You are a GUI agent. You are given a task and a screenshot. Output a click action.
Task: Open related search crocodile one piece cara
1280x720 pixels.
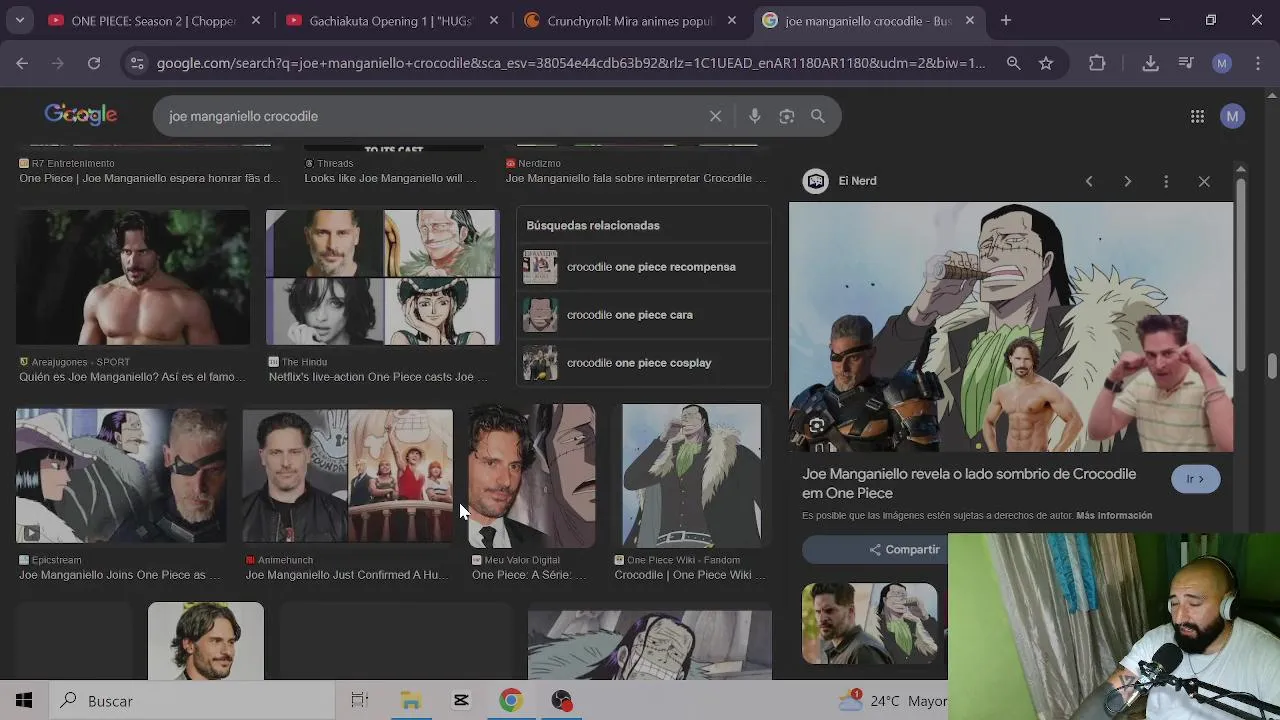click(x=644, y=315)
